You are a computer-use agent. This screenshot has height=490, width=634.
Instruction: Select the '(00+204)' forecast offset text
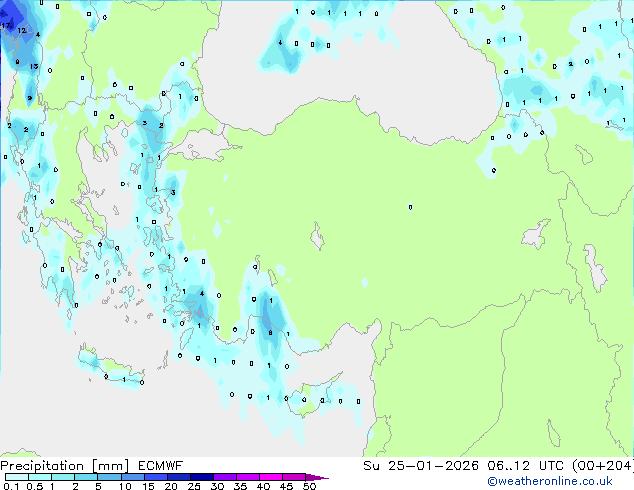click(x=602, y=466)
